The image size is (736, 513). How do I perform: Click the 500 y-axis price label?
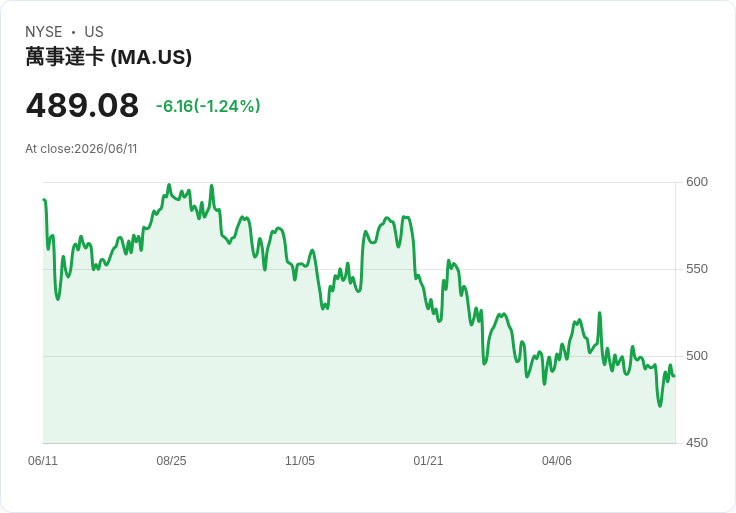tap(697, 356)
